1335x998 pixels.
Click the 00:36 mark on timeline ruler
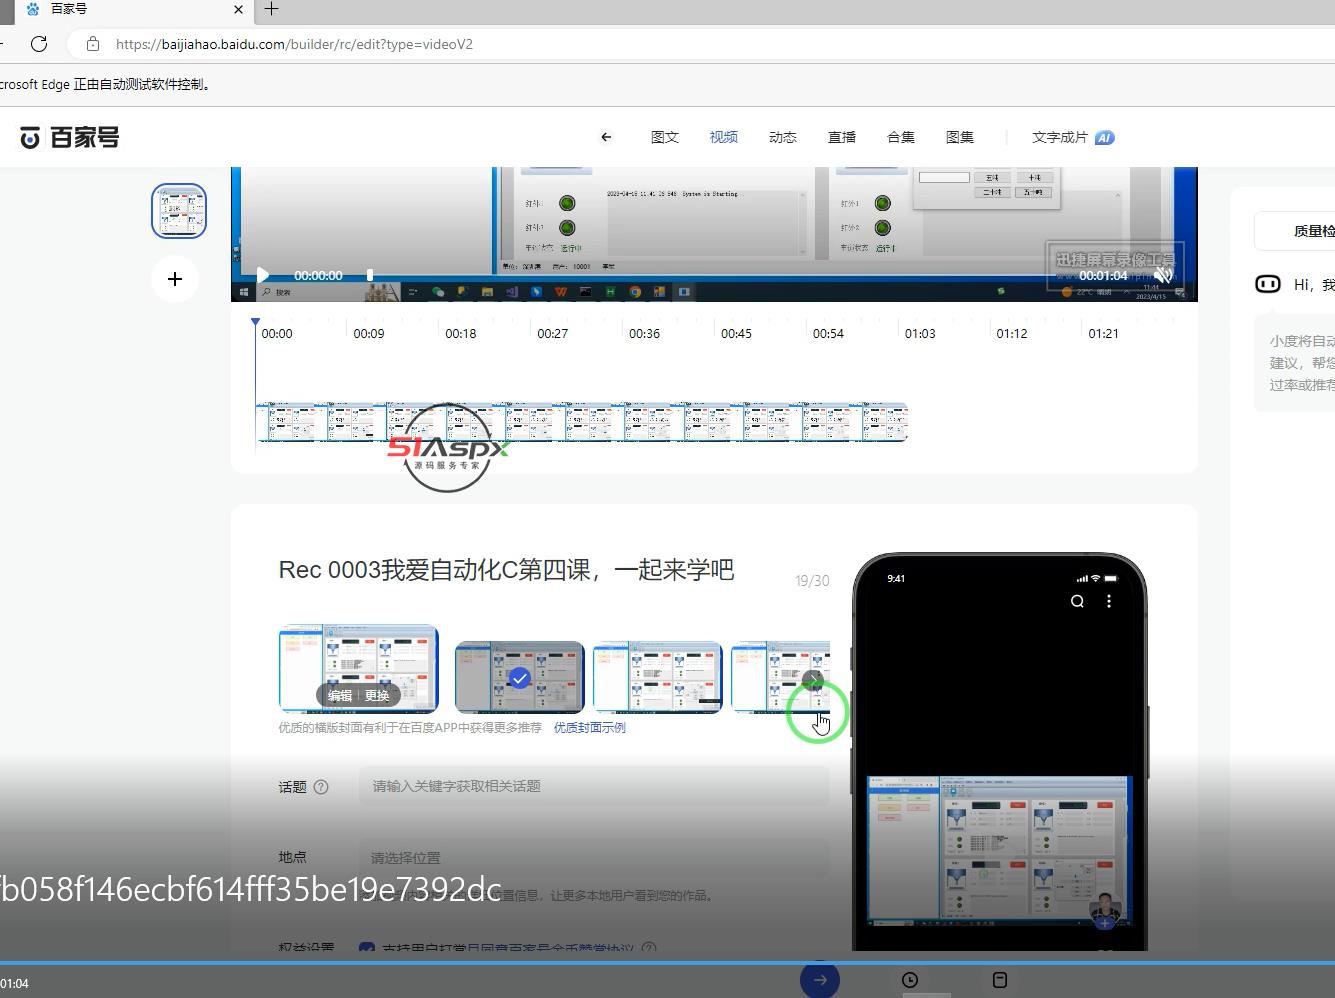tap(644, 334)
